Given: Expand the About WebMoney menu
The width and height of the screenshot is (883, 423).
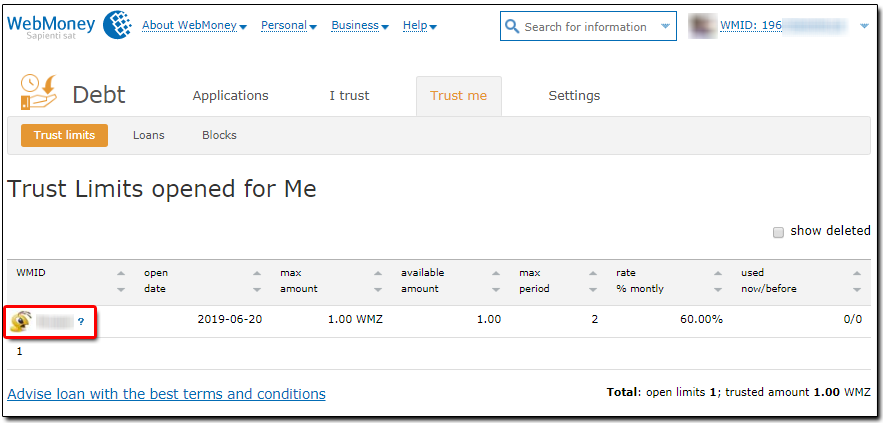Looking at the screenshot, I should [194, 25].
